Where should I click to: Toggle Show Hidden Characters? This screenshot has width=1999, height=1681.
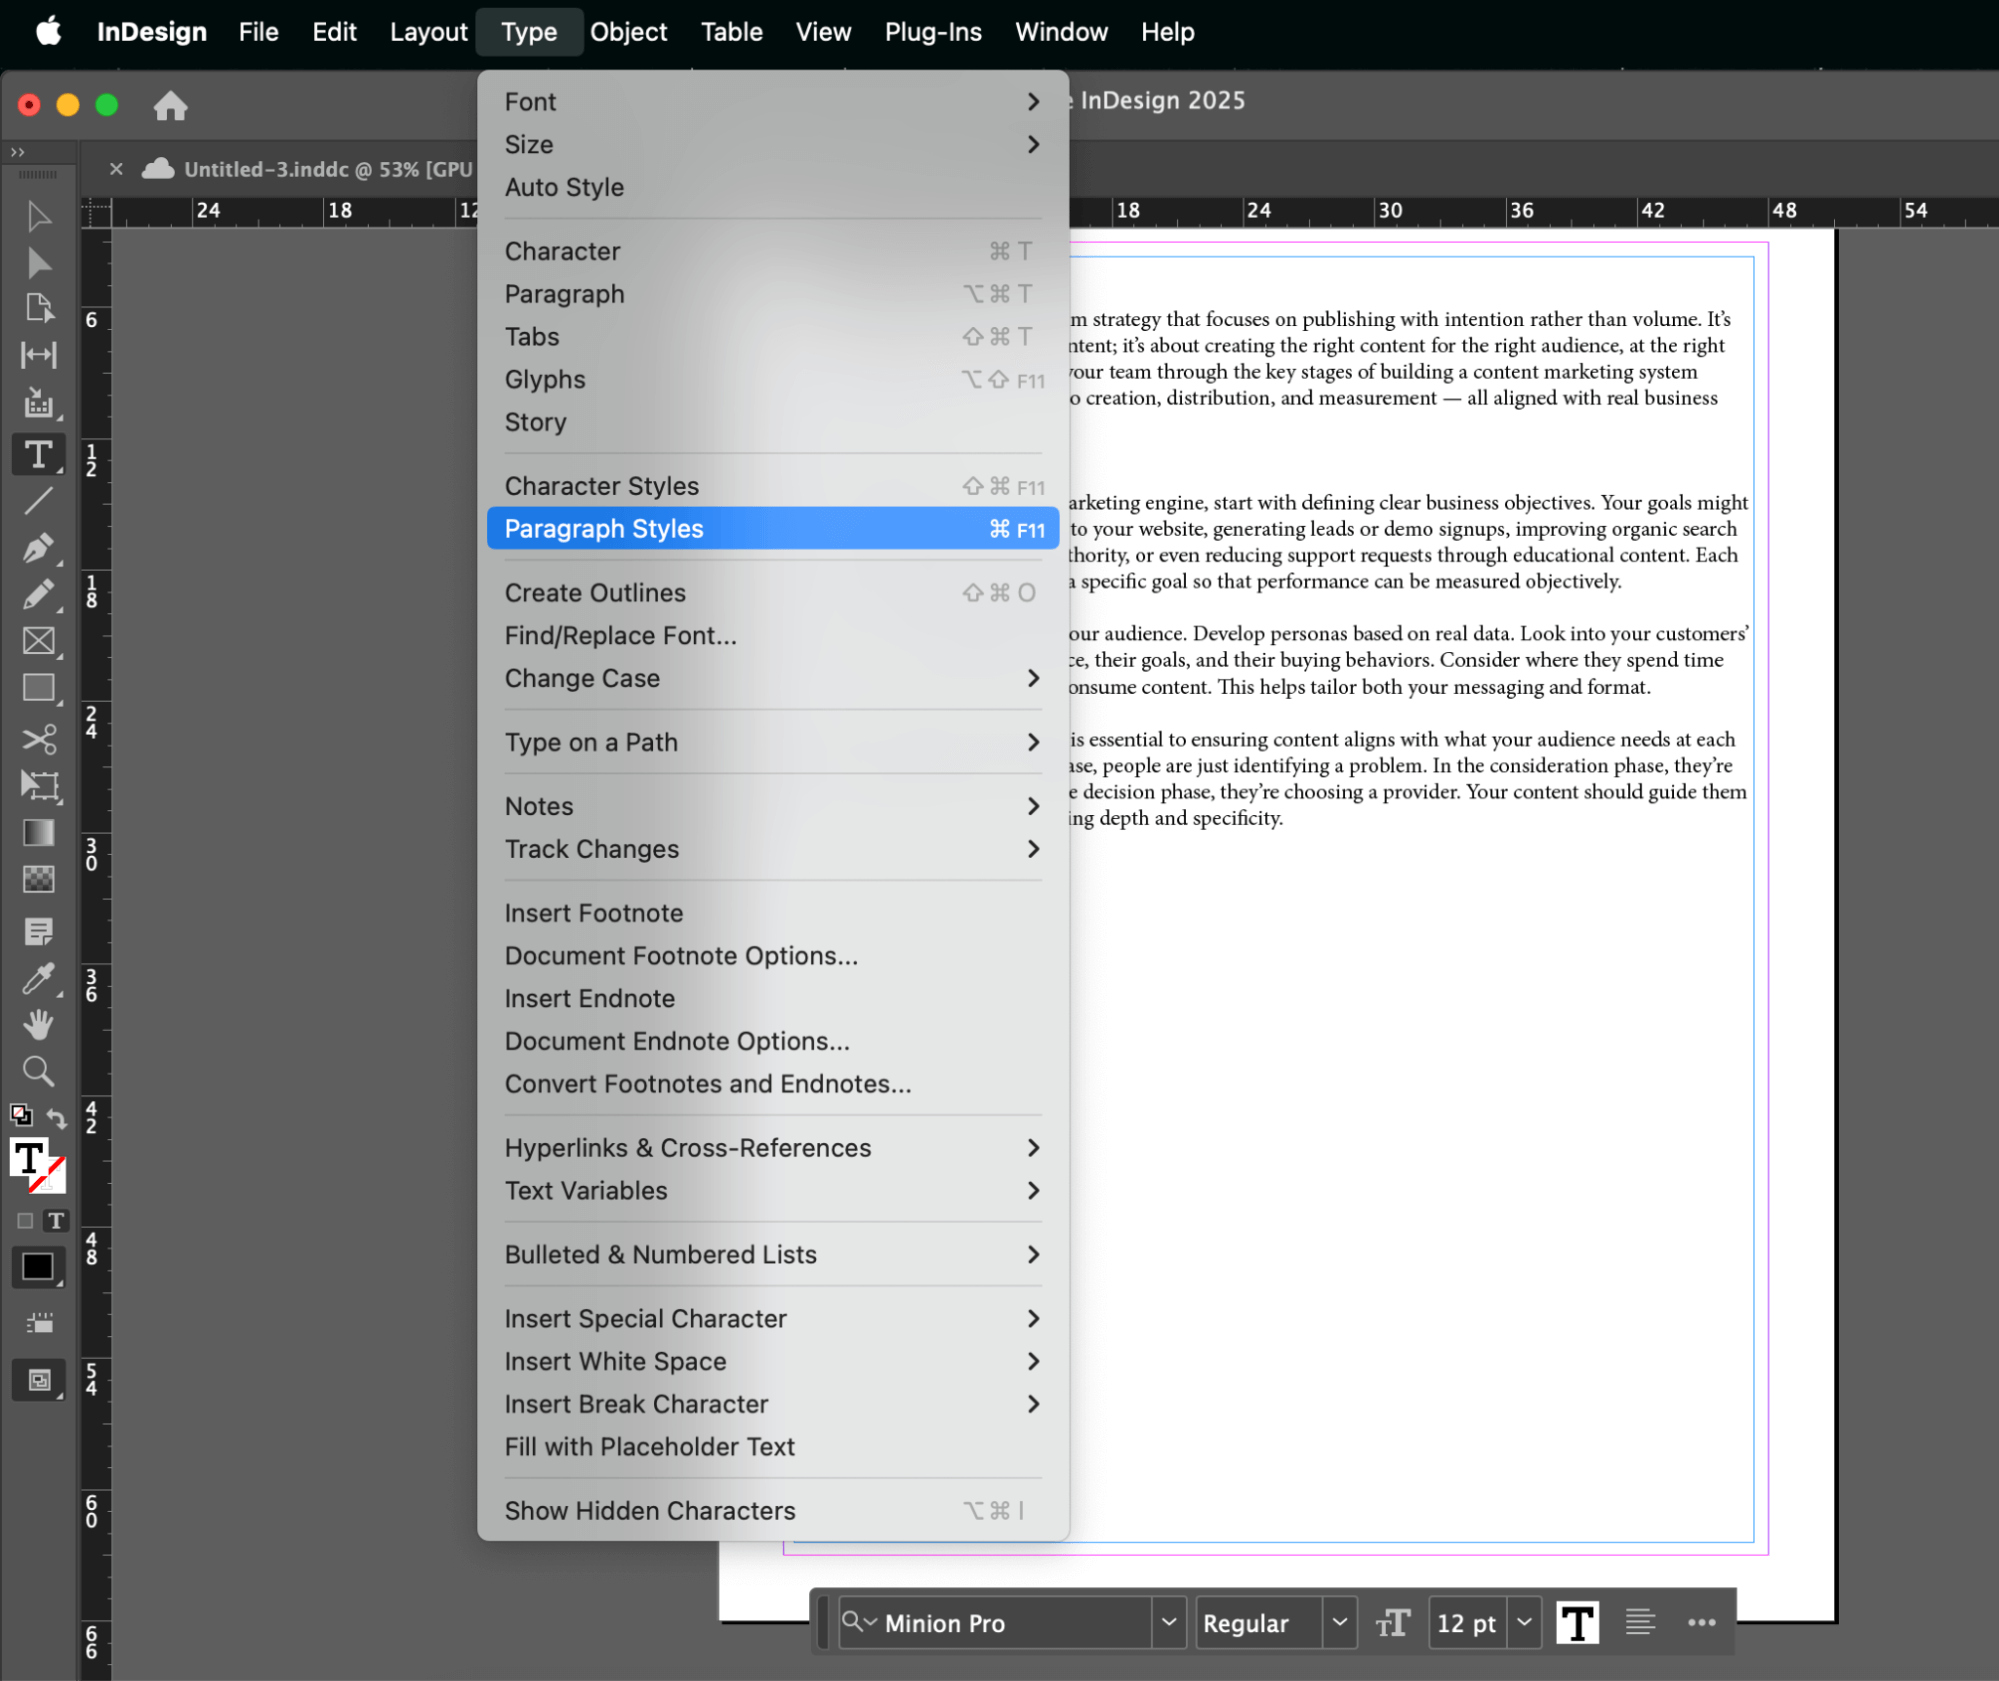tap(649, 1510)
